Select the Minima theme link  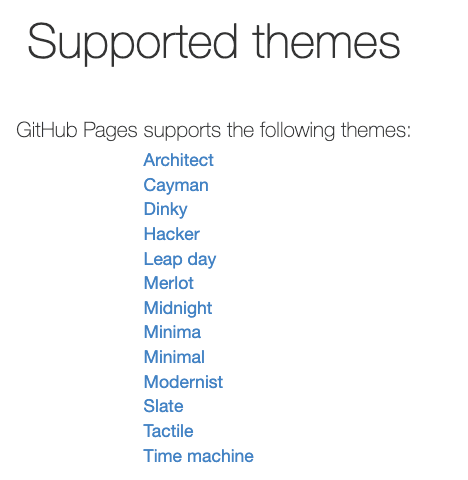click(172, 333)
